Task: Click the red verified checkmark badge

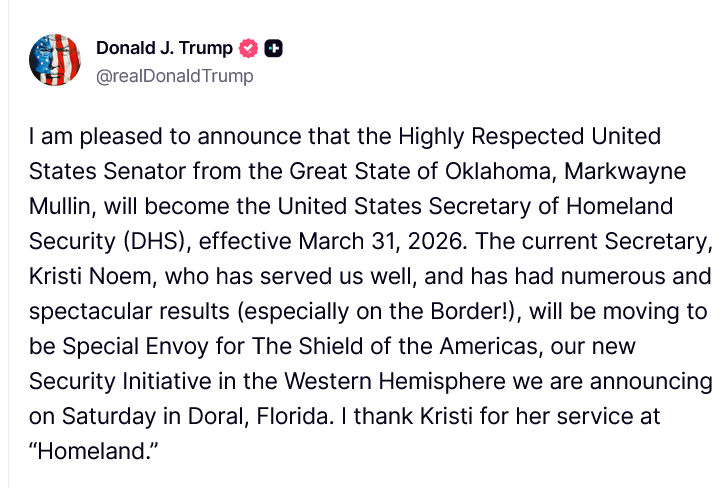Action: tap(248, 48)
